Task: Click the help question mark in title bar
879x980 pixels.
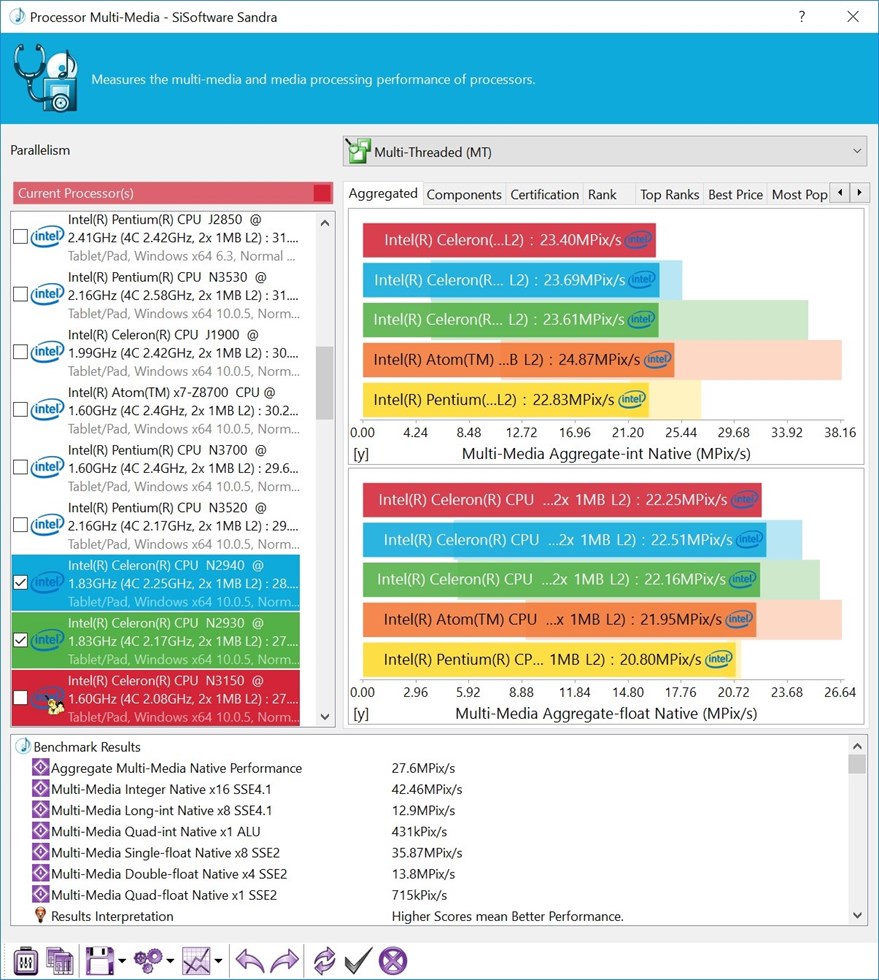Action: (x=801, y=17)
